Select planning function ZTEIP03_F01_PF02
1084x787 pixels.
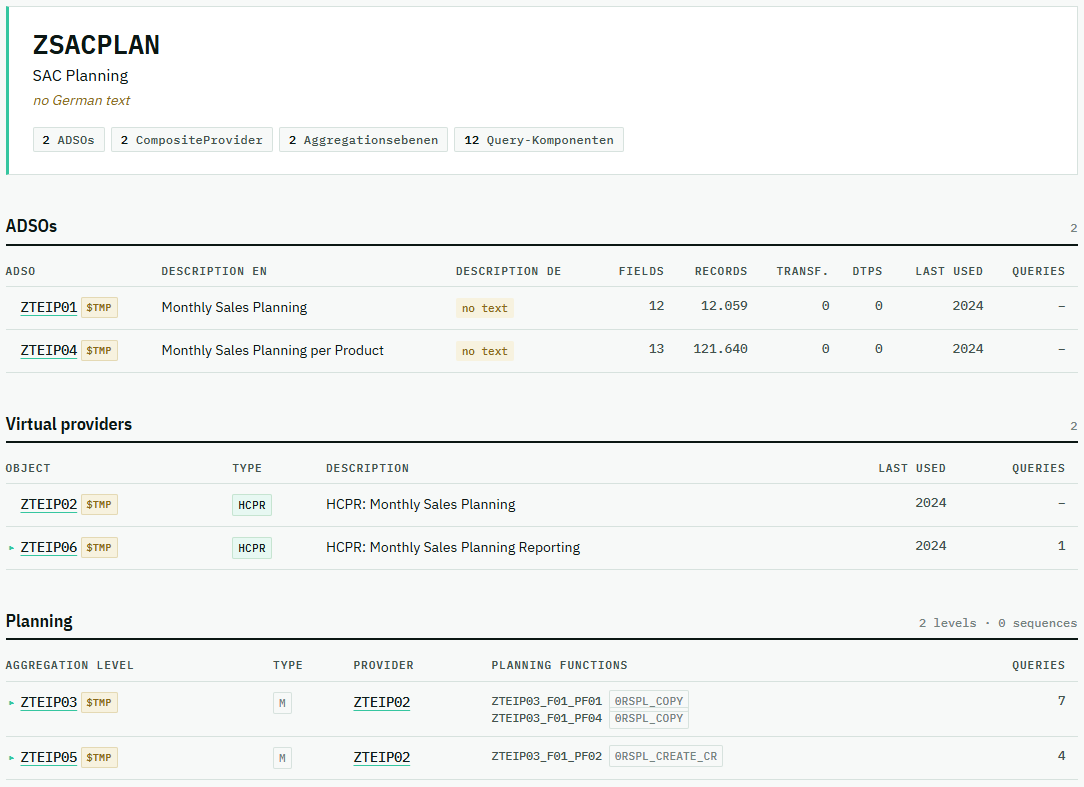547,757
